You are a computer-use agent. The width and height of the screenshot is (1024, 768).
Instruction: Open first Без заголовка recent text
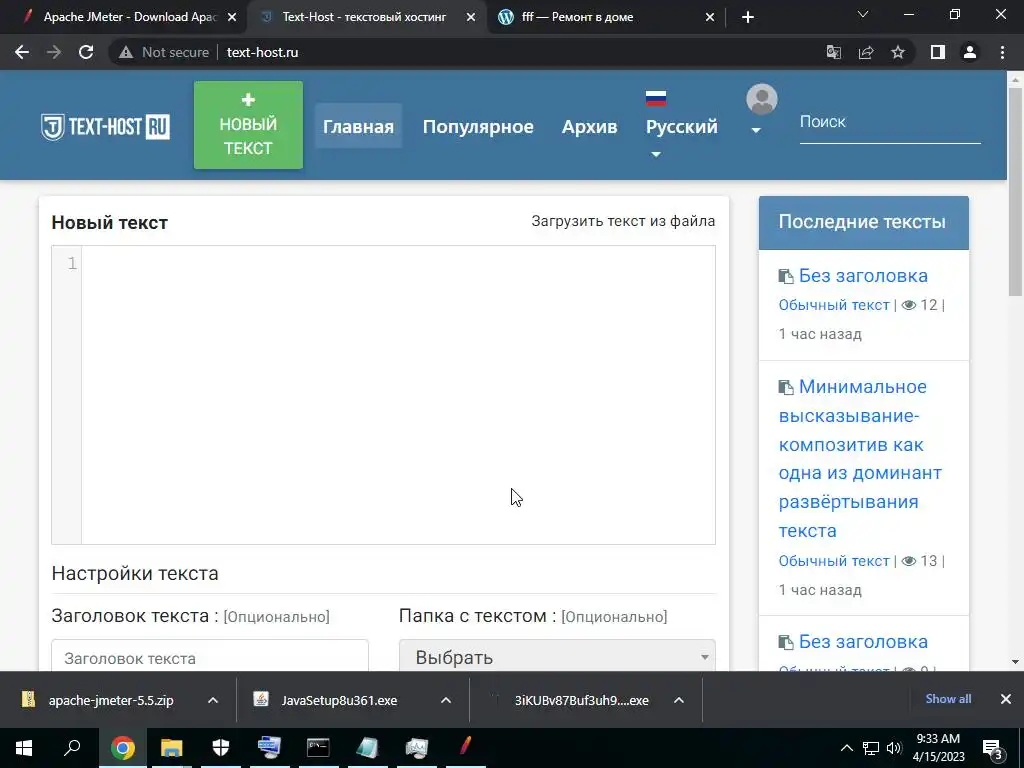tap(863, 276)
